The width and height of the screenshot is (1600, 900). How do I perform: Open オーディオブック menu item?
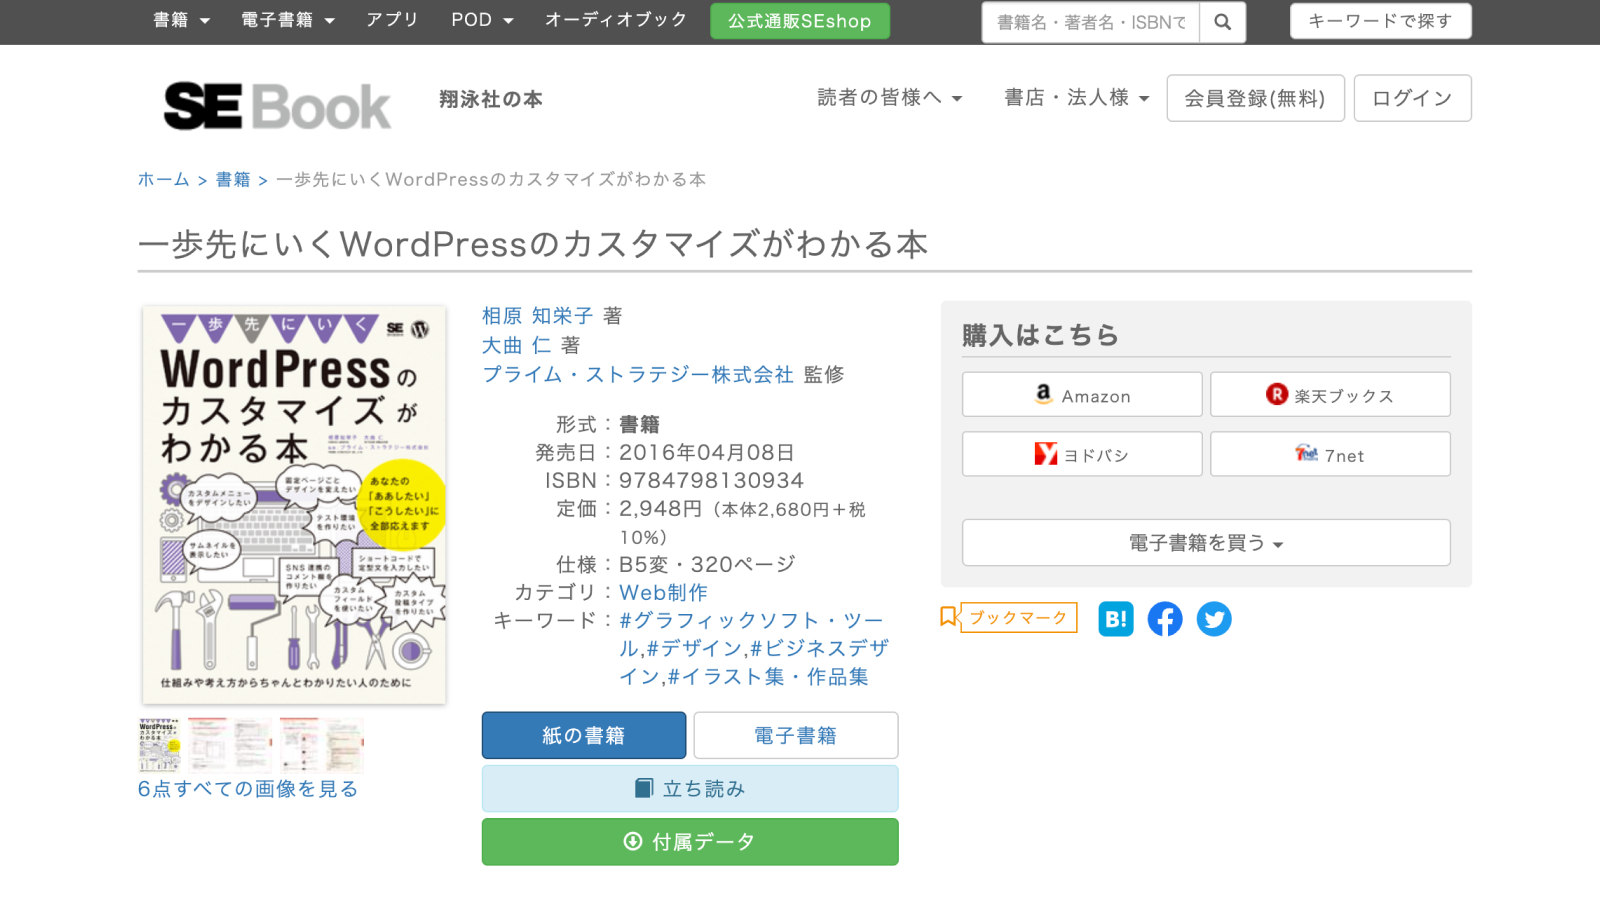pos(616,20)
